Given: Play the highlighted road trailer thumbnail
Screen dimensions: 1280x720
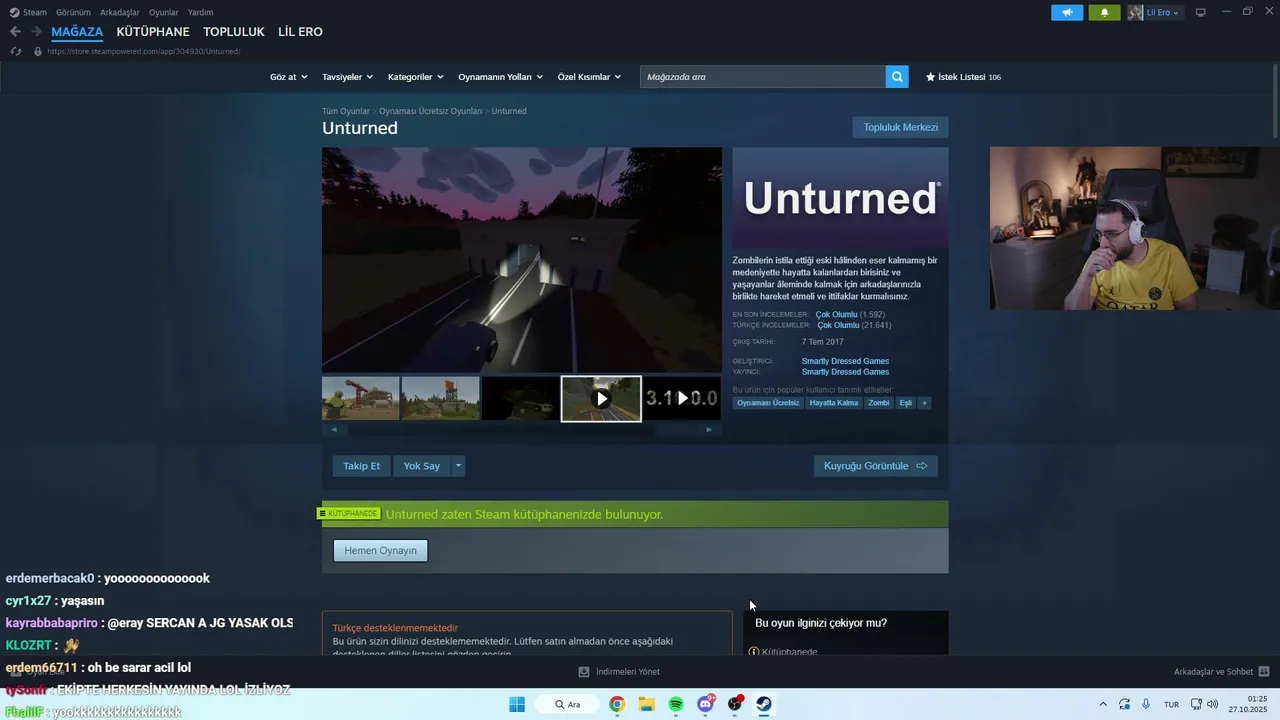Looking at the screenshot, I should (601, 399).
